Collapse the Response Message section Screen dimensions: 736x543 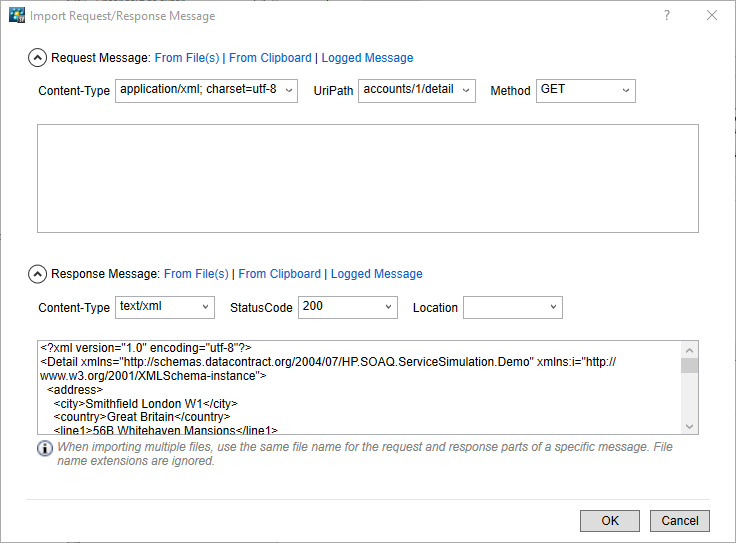click(x=37, y=274)
